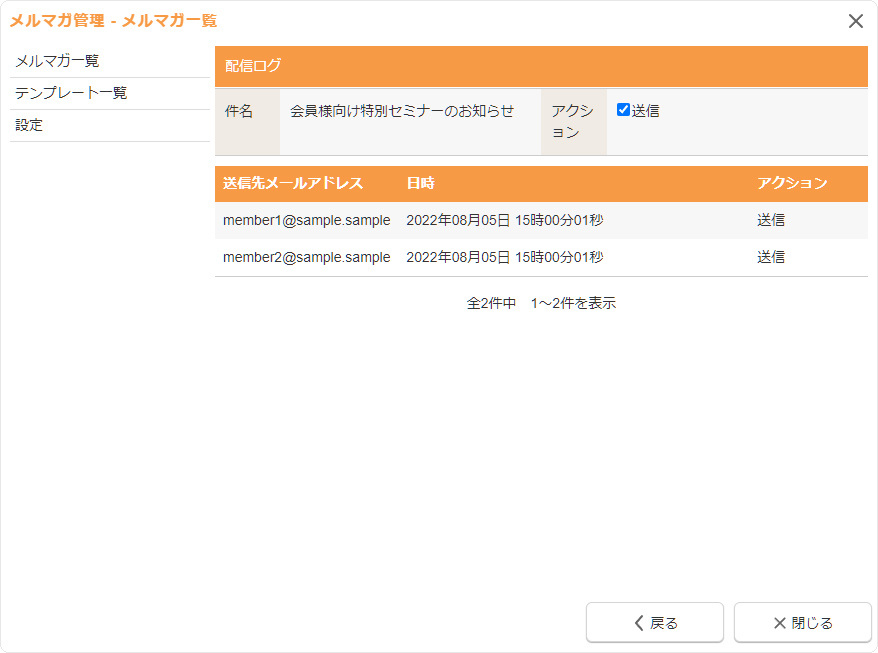Click the アクション column header in the table
Screen dimensions: 878x653
(x=792, y=183)
